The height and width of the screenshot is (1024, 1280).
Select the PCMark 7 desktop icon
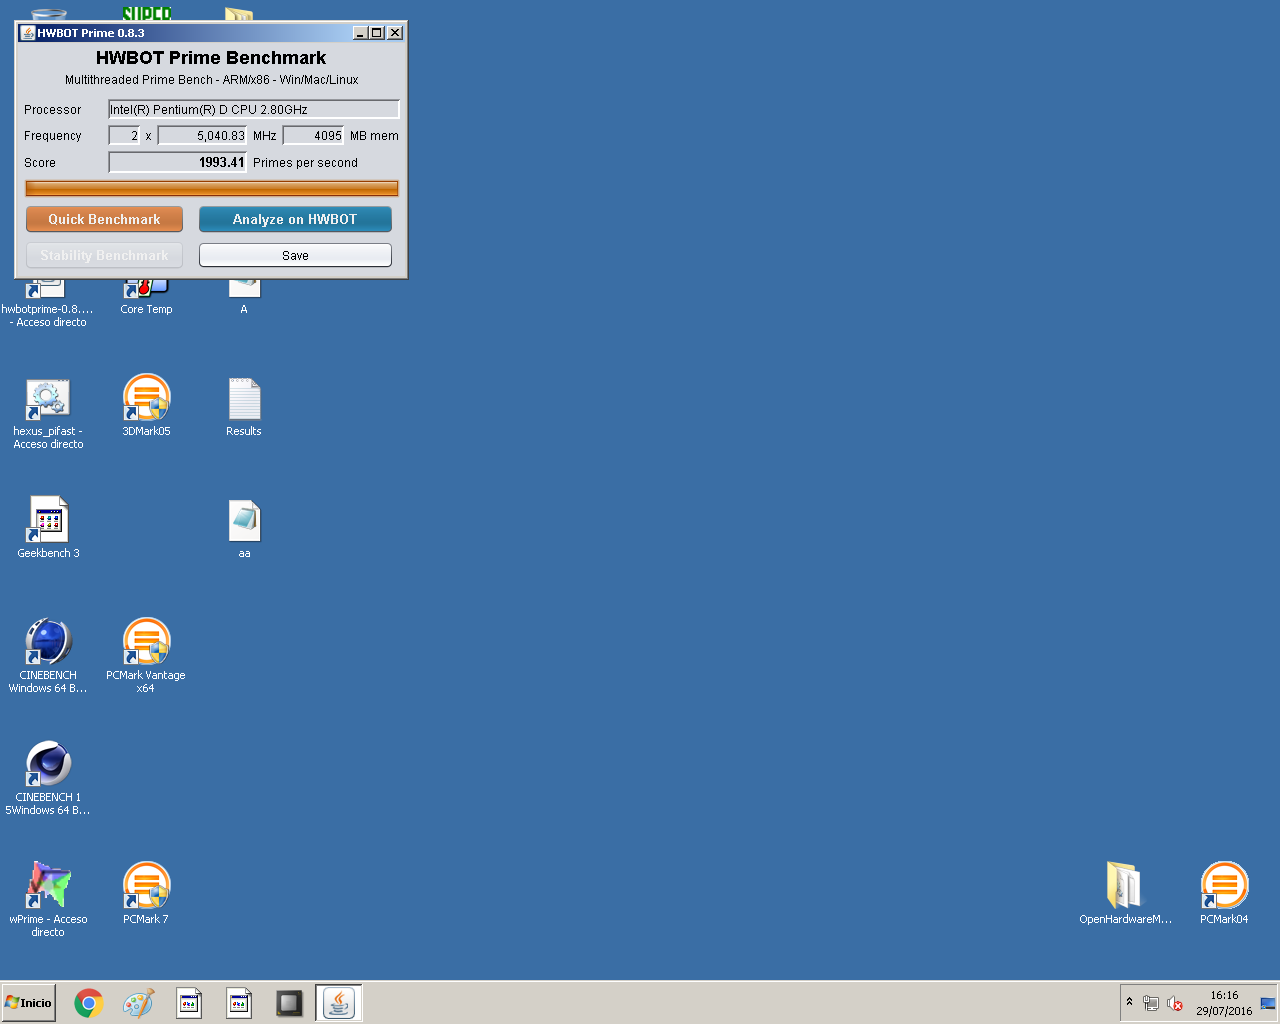click(x=146, y=893)
